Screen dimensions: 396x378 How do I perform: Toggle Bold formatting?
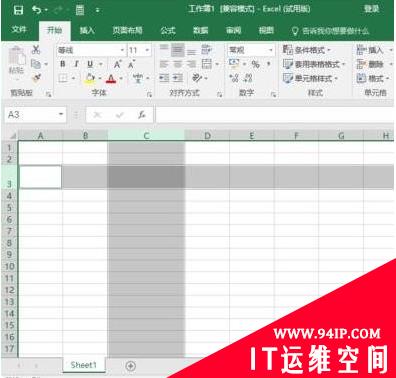click(62, 64)
